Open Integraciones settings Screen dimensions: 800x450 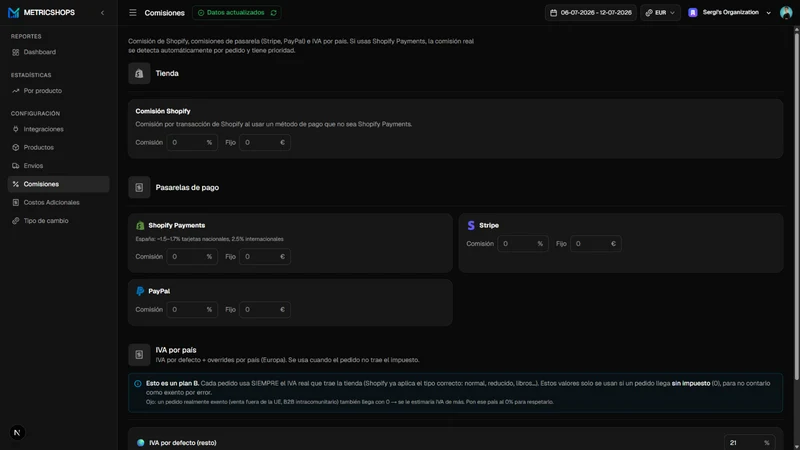[x=58, y=129]
